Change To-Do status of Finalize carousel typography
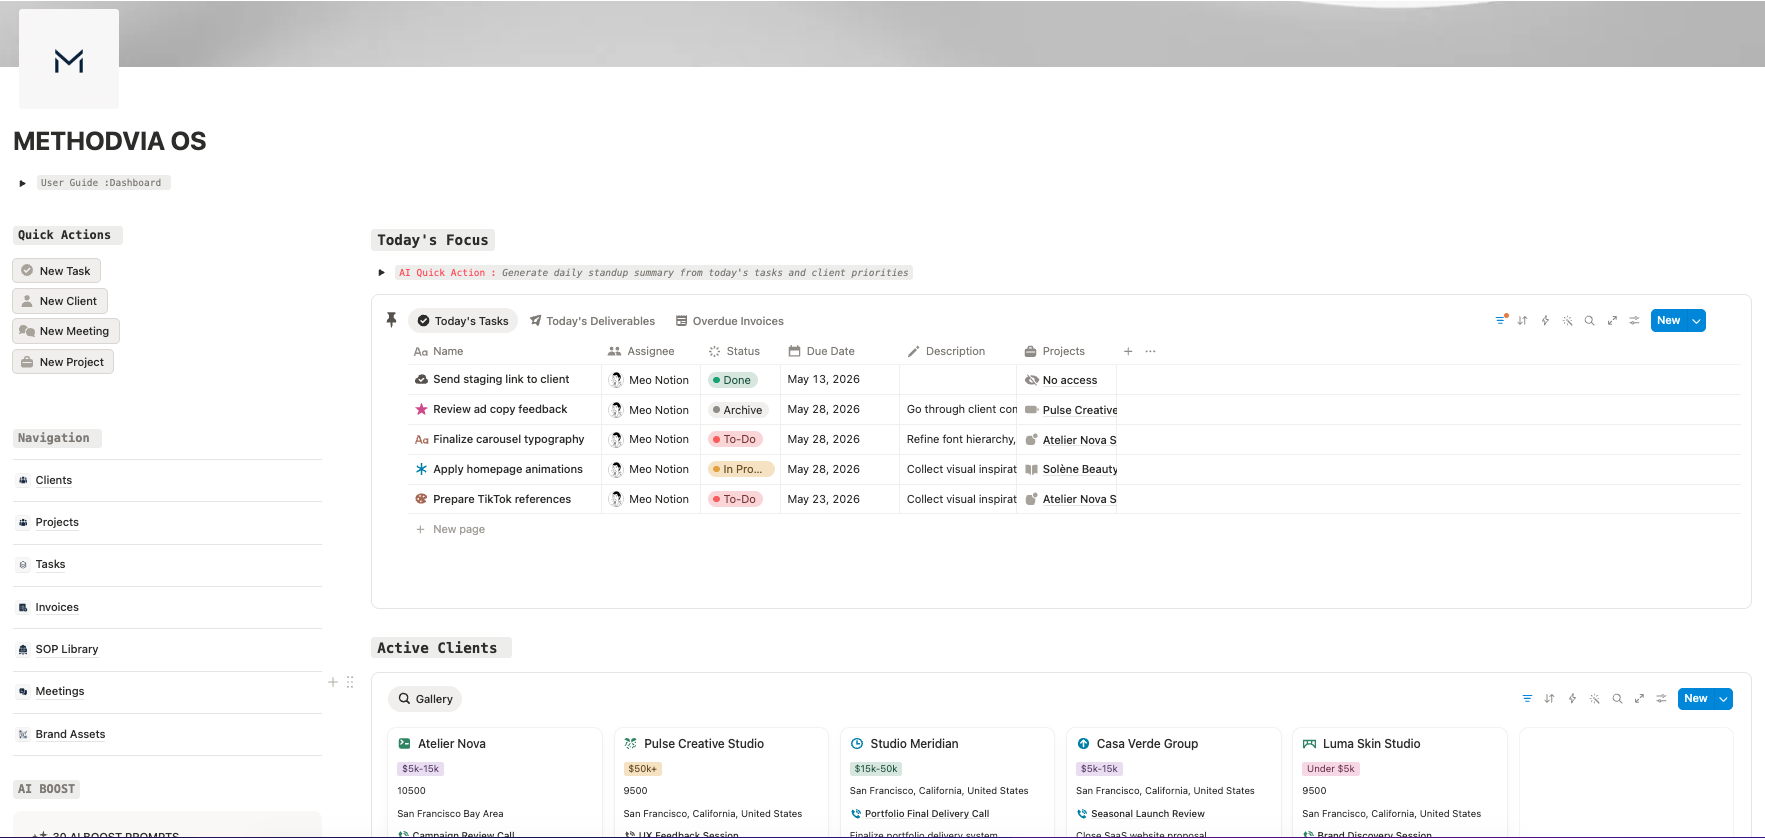1765x838 pixels. click(735, 439)
